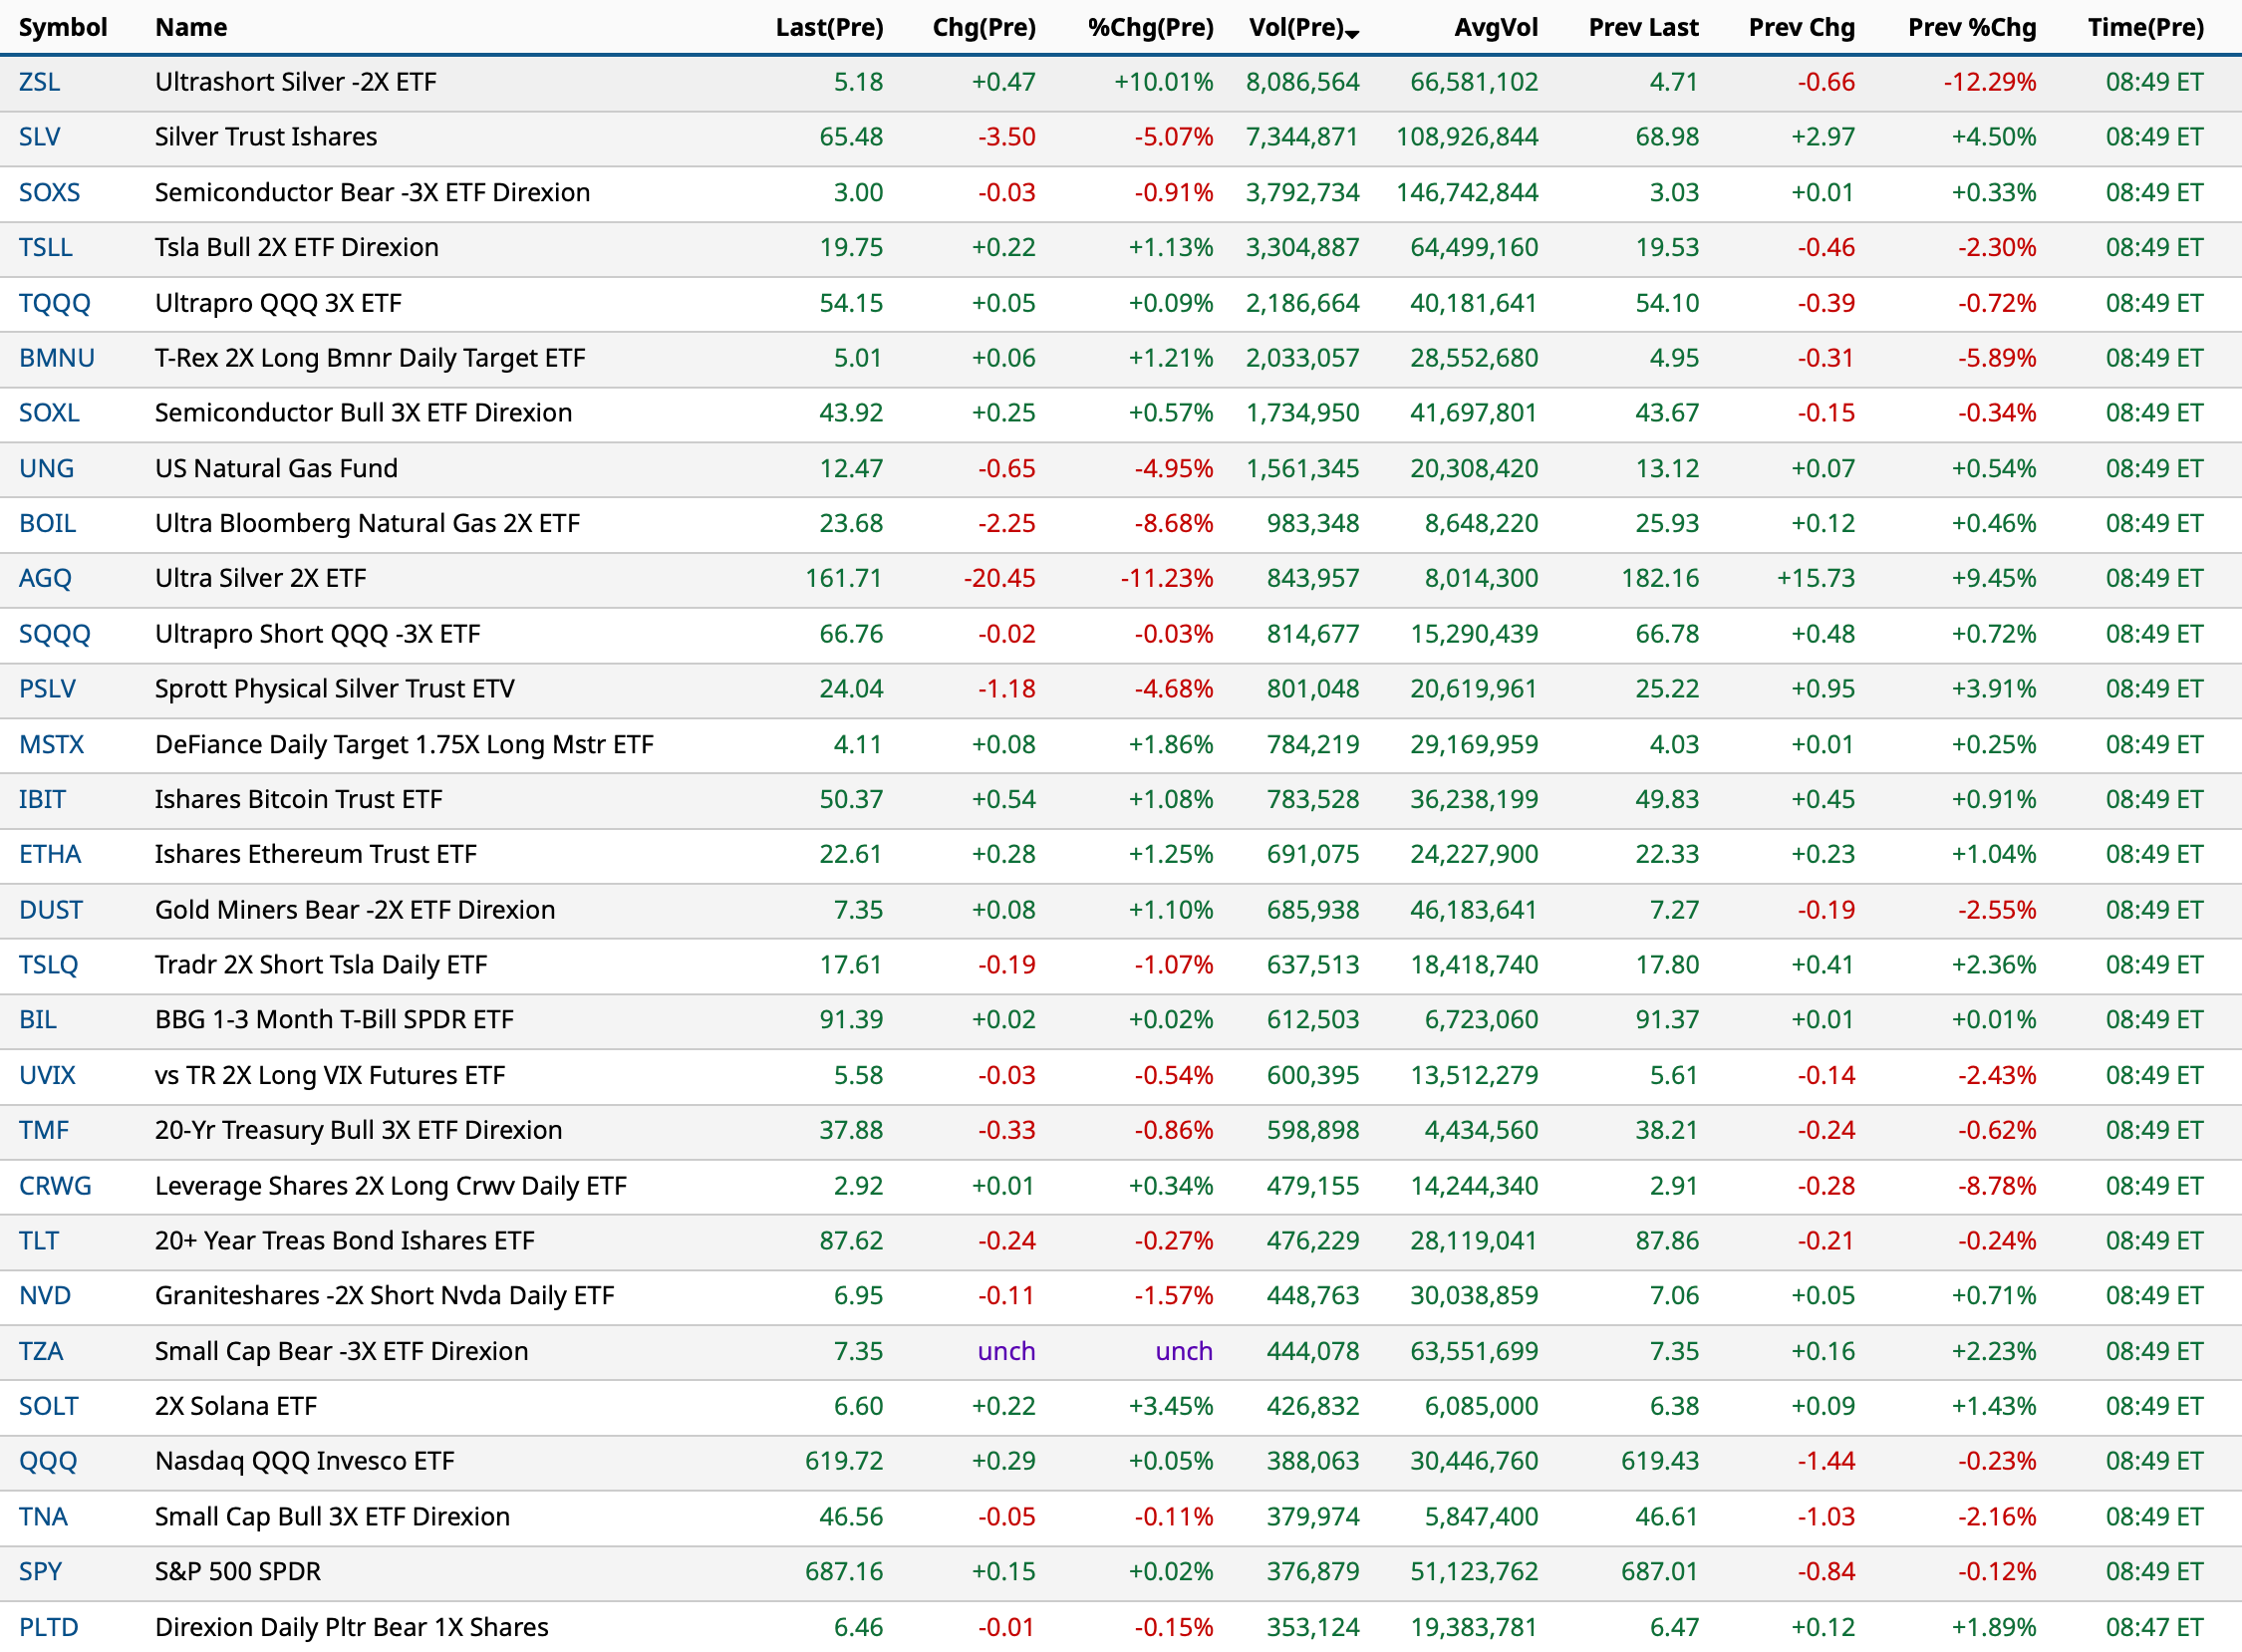
Task: Sort by %Chg(Pre) column header
Action: point(1150,27)
